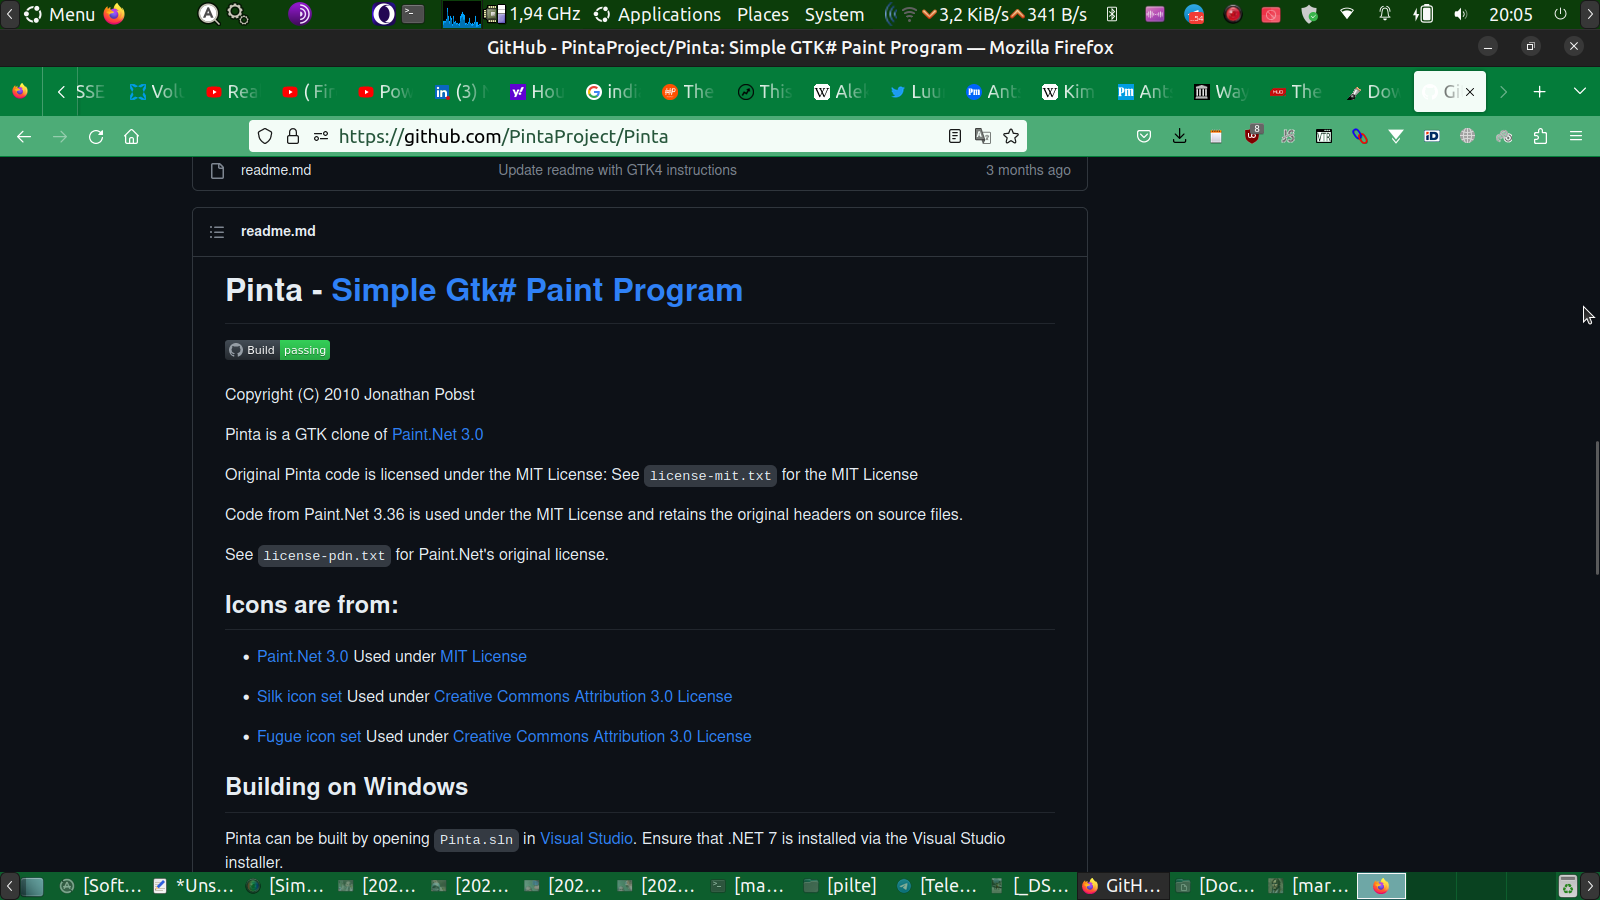Open the System menu
The image size is (1600, 900).
pyautogui.click(x=834, y=14)
